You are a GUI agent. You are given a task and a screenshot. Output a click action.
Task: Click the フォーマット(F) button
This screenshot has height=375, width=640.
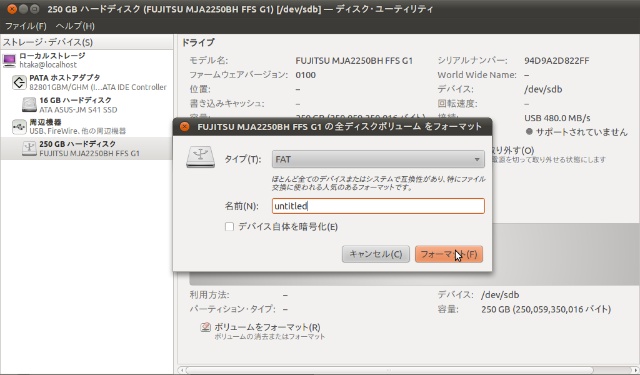point(449,254)
